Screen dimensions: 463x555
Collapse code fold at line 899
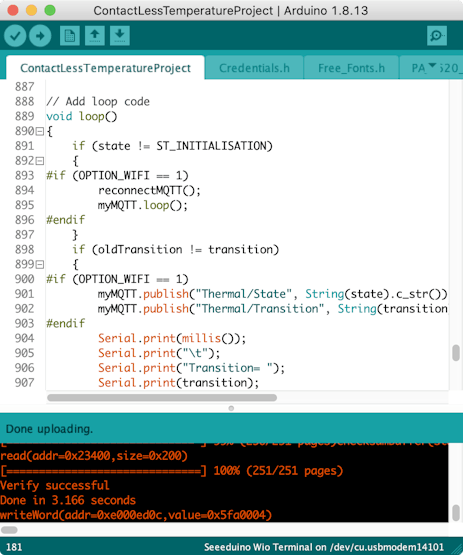[x=40, y=265]
